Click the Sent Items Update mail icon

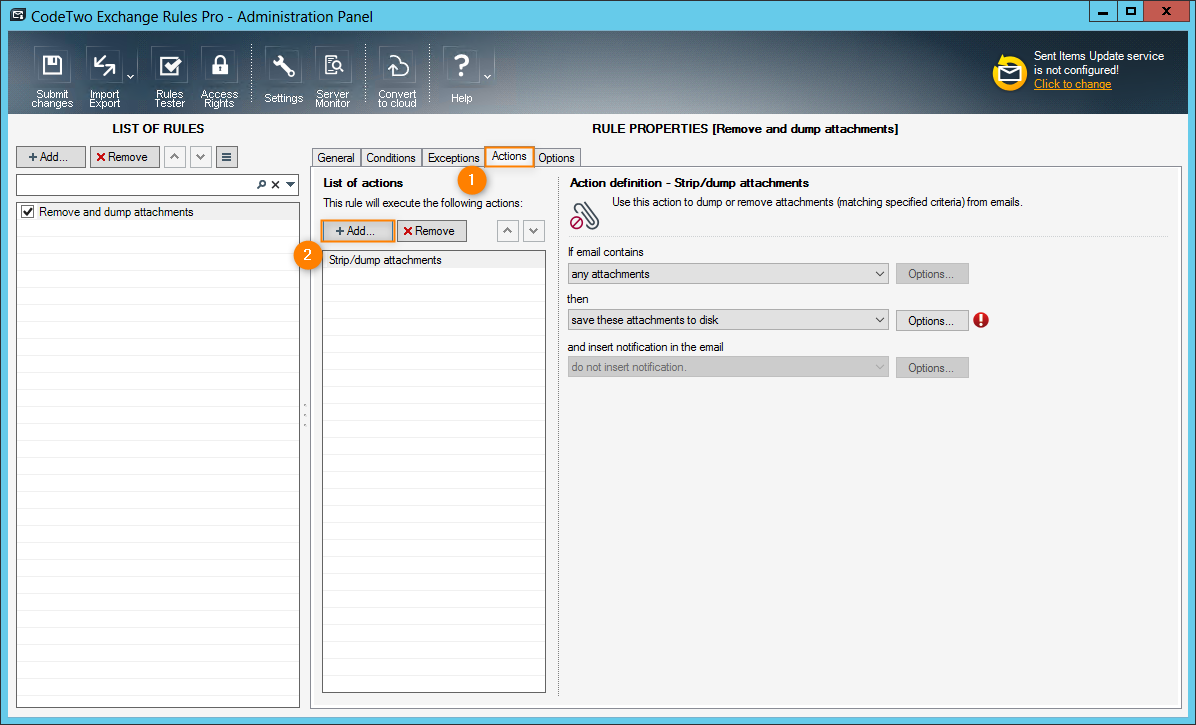coord(1009,72)
